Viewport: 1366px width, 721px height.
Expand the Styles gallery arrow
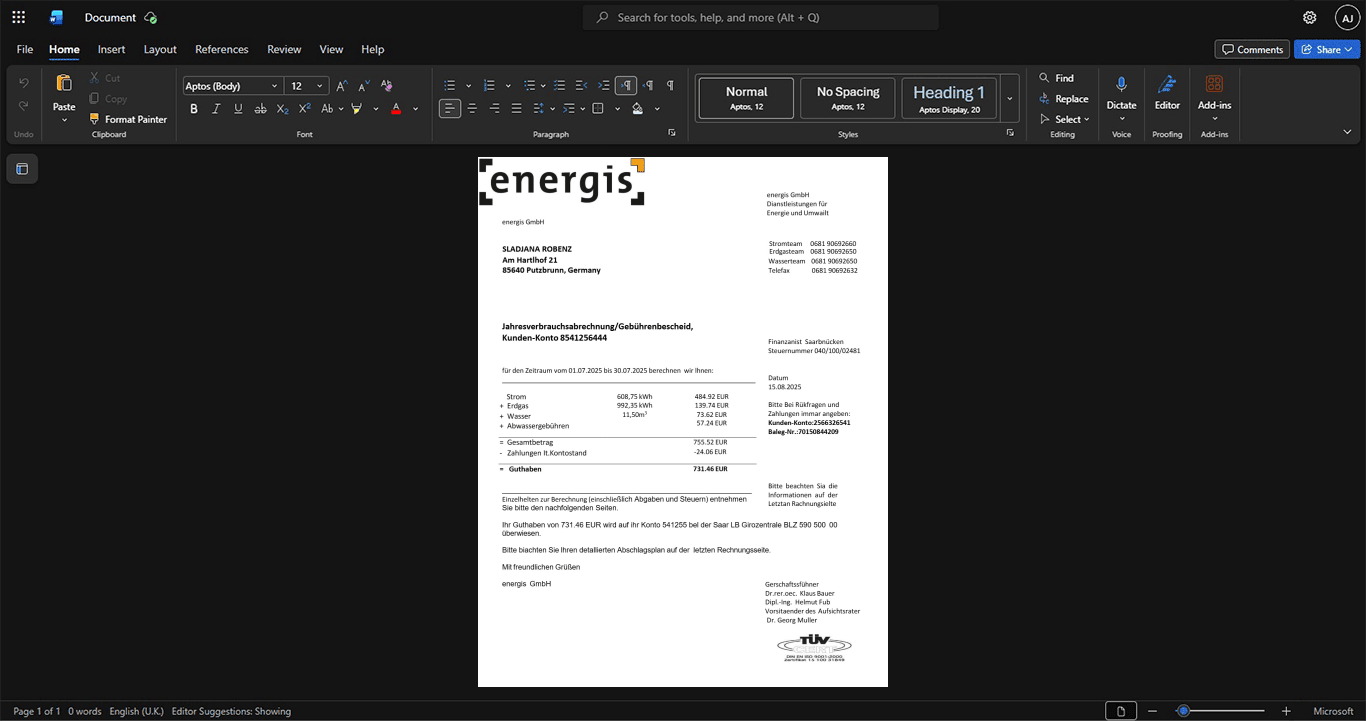[1010, 98]
